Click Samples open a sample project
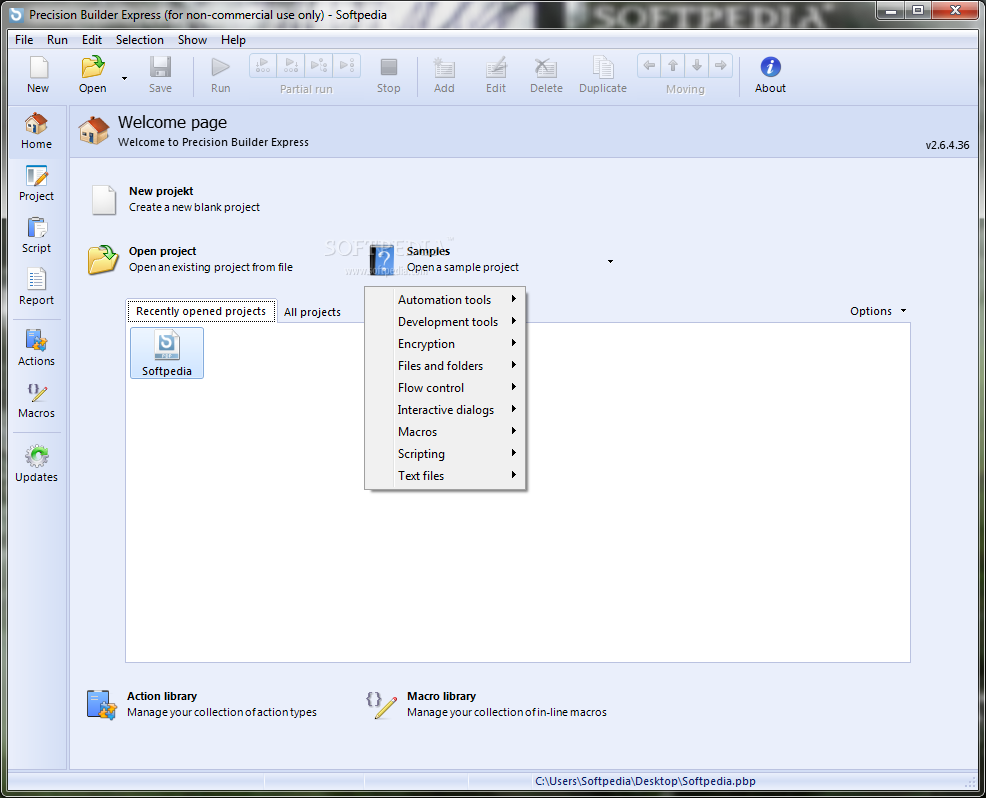Viewport: 986px width, 798px height. pos(445,259)
